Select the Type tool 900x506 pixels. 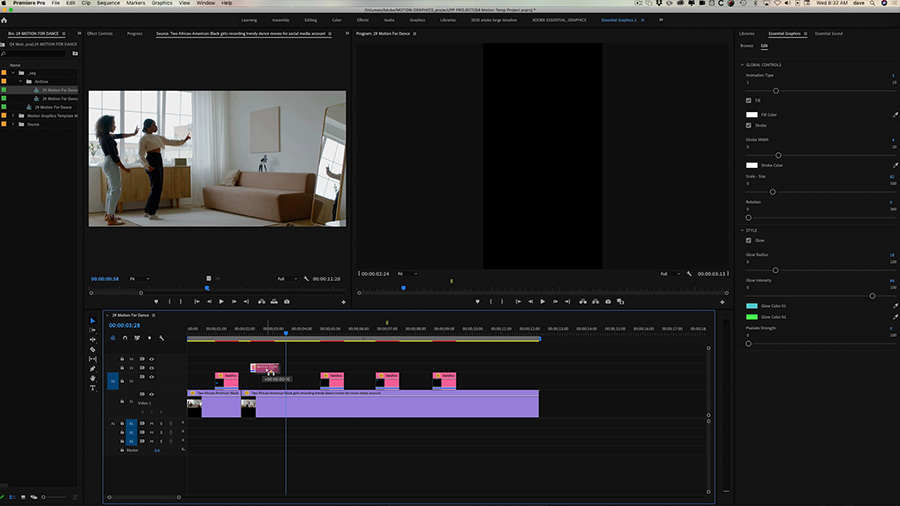[92, 388]
